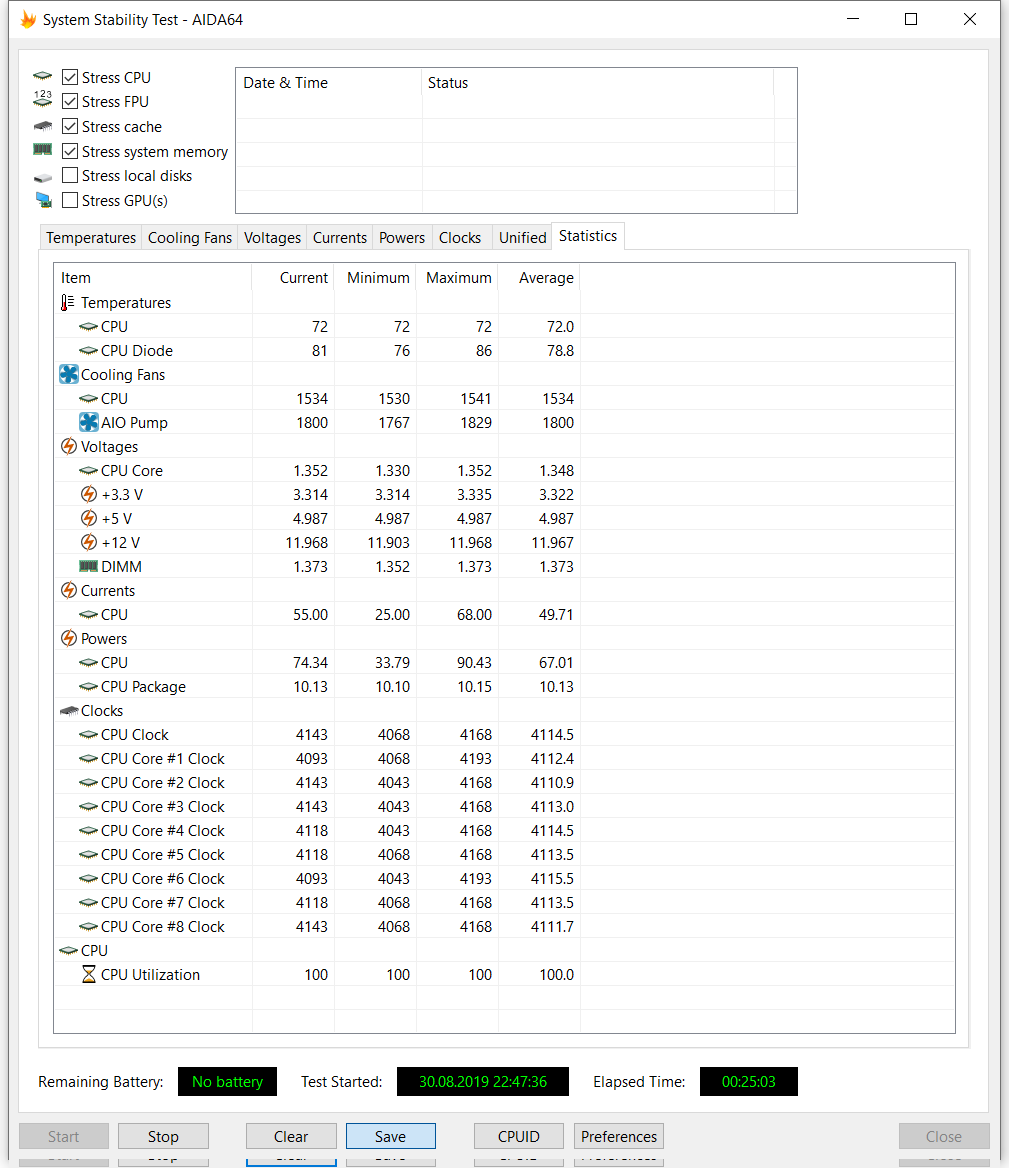This screenshot has width=1009, height=1168.
Task: Click CPU power average 67.01
Action: [x=556, y=662]
